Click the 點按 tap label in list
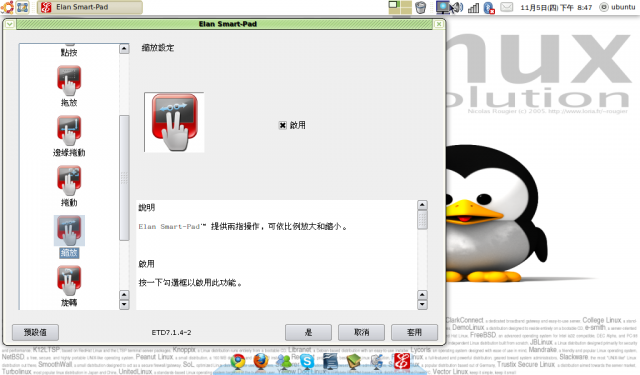 tap(69, 52)
